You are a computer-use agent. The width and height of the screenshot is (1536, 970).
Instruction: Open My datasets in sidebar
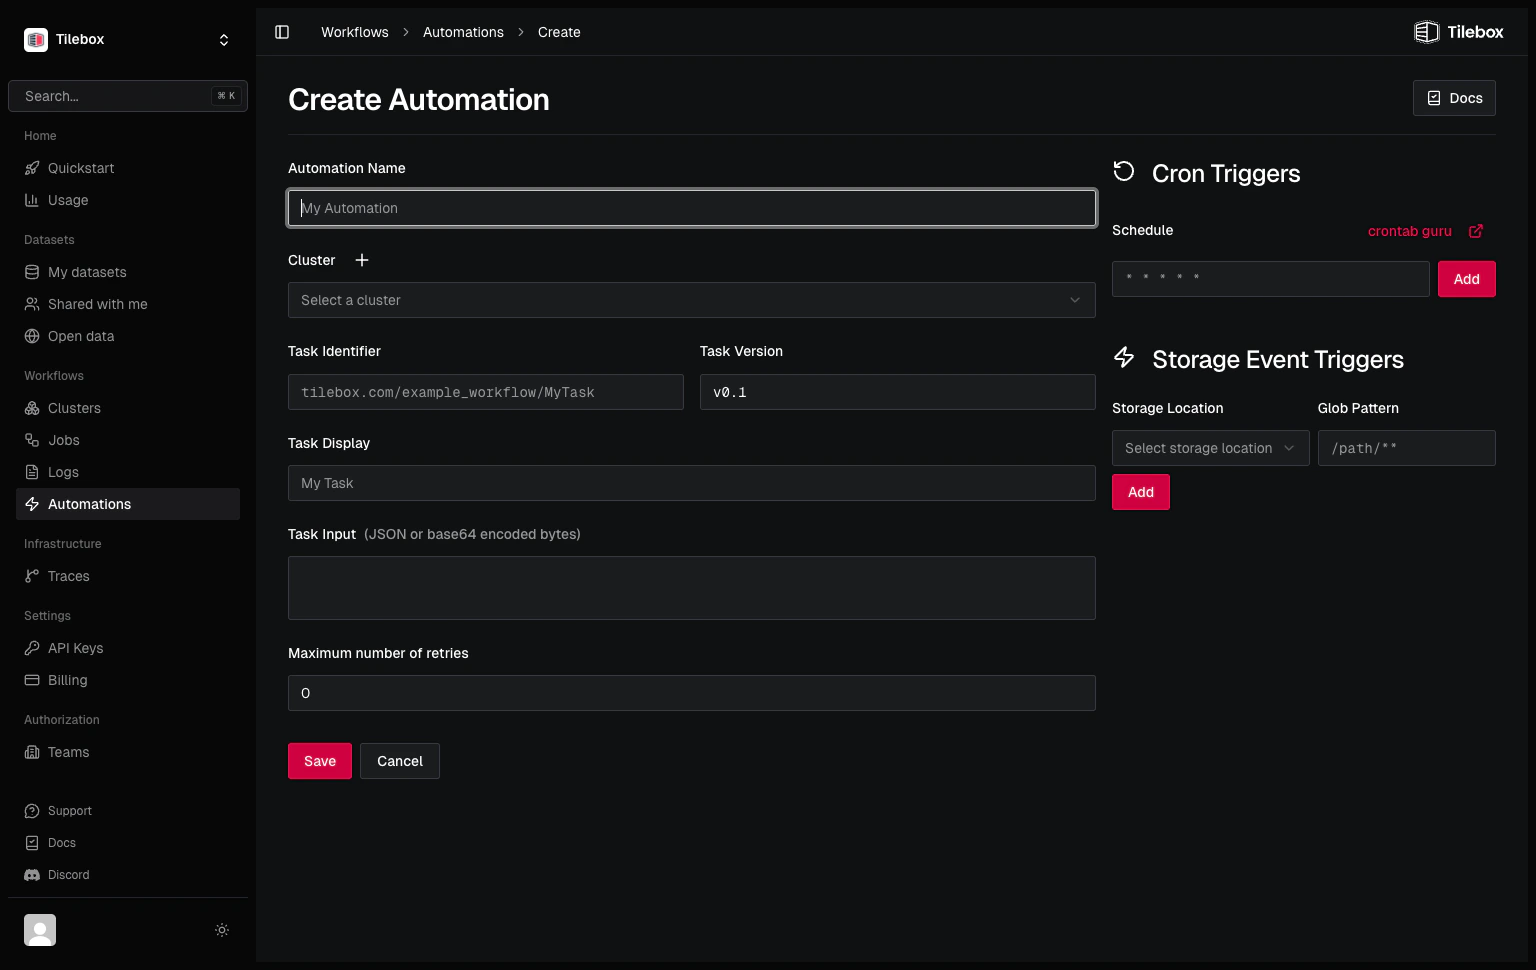128,272
